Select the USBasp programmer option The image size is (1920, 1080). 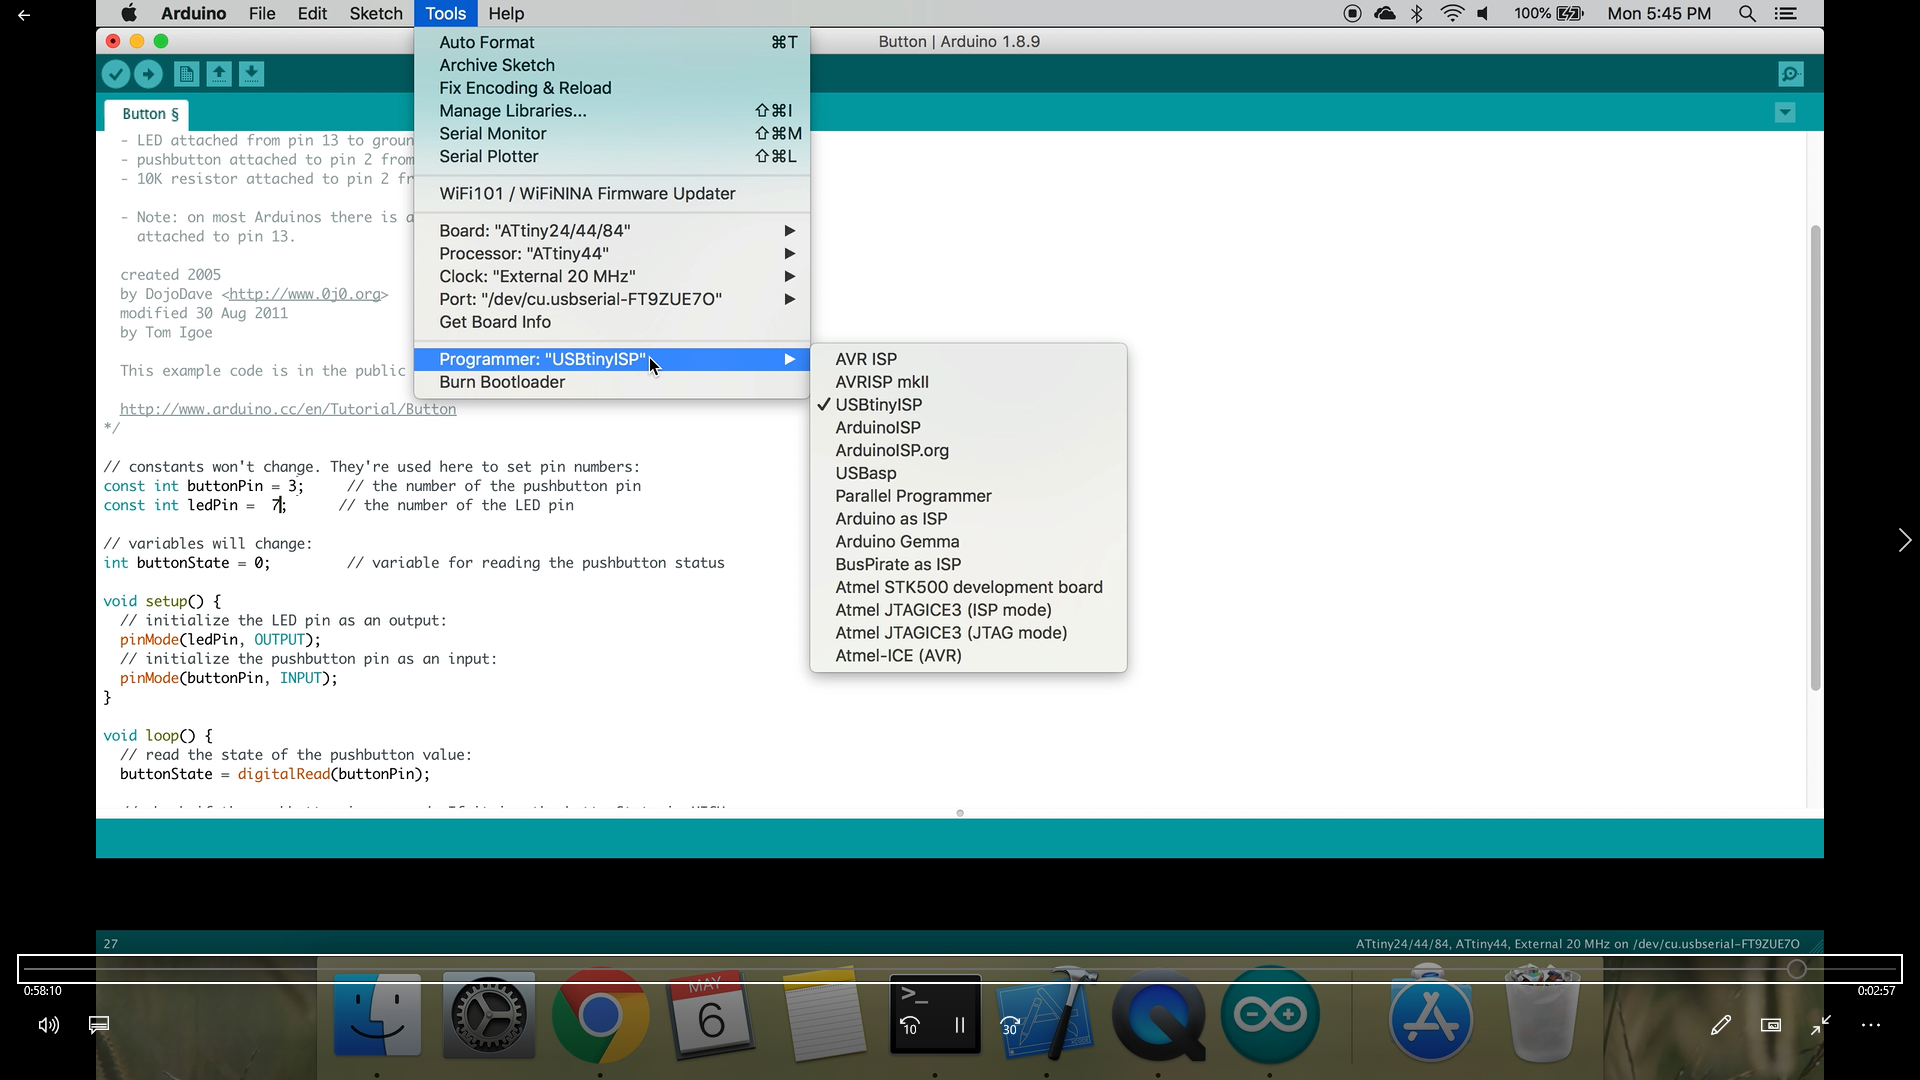865,473
